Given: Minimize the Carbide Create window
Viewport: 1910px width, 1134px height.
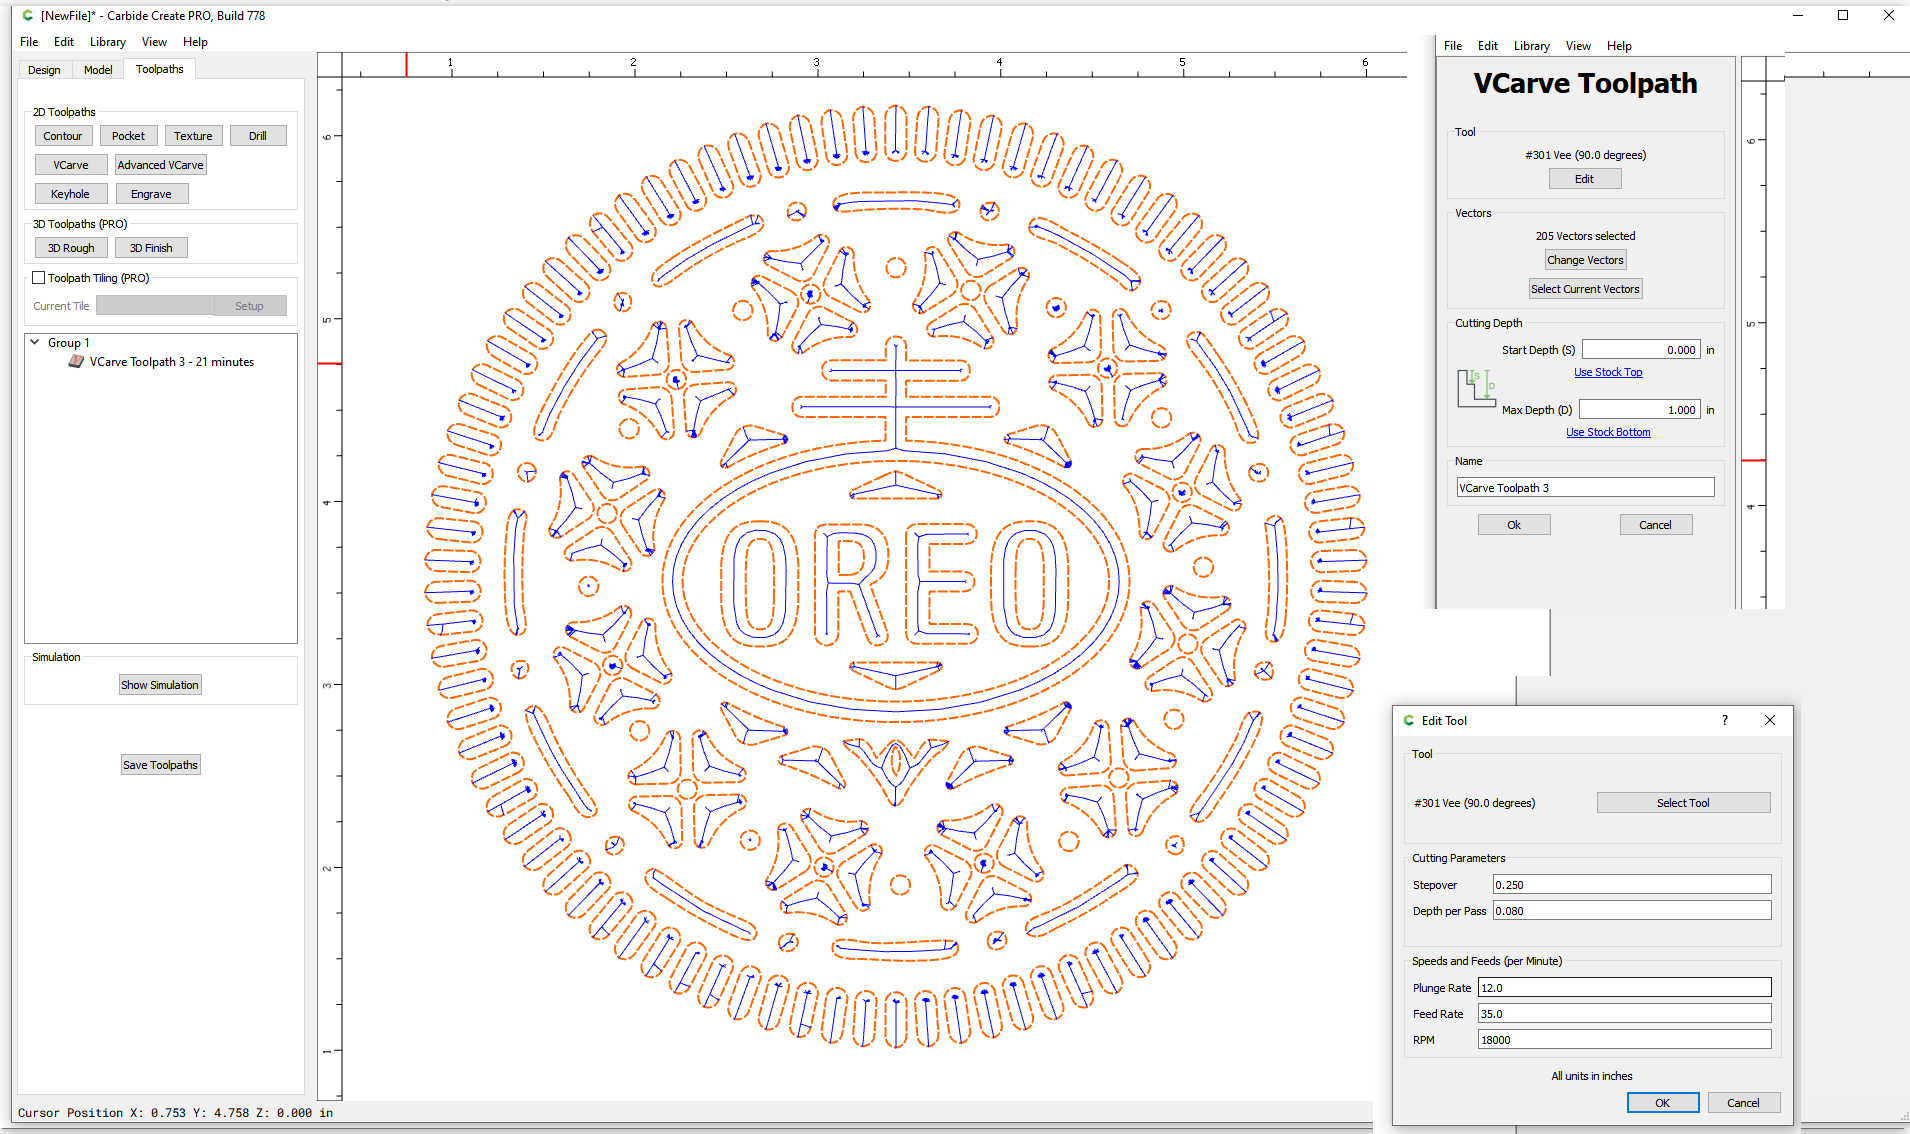Looking at the screenshot, I should click(1797, 15).
